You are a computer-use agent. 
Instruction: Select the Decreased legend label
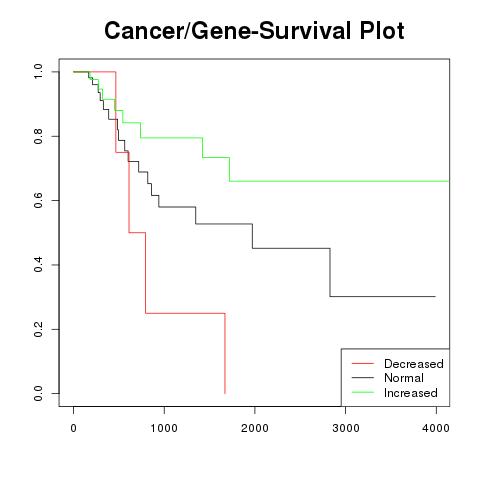[414, 364]
